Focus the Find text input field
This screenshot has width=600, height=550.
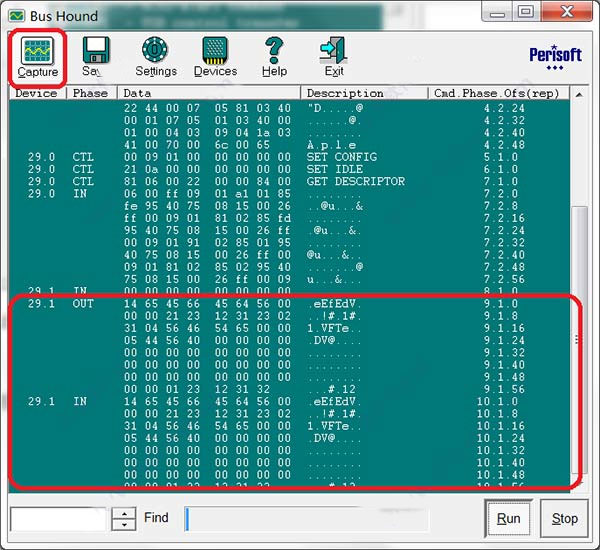pos(58,518)
